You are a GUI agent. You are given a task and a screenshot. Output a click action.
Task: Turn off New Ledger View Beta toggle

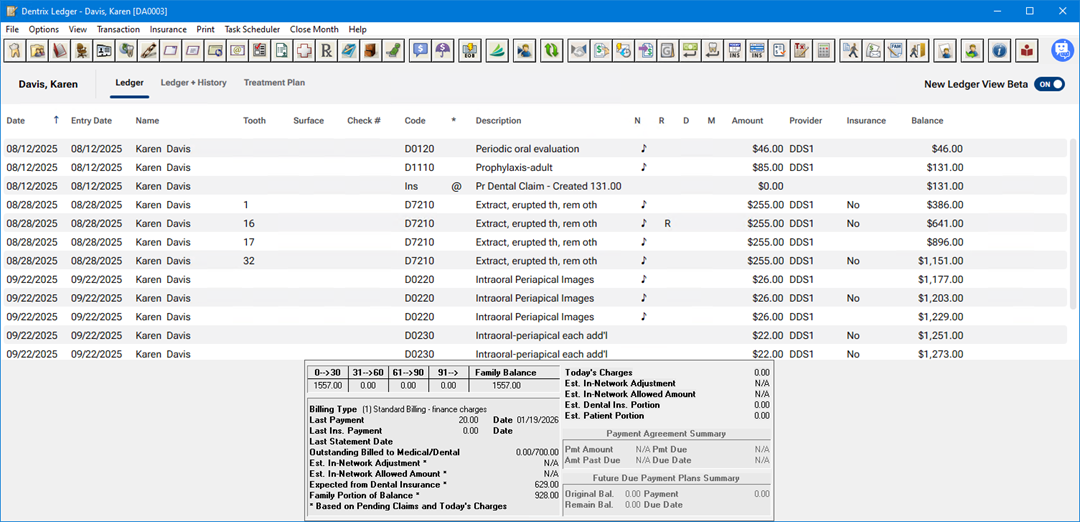point(1049,85)
